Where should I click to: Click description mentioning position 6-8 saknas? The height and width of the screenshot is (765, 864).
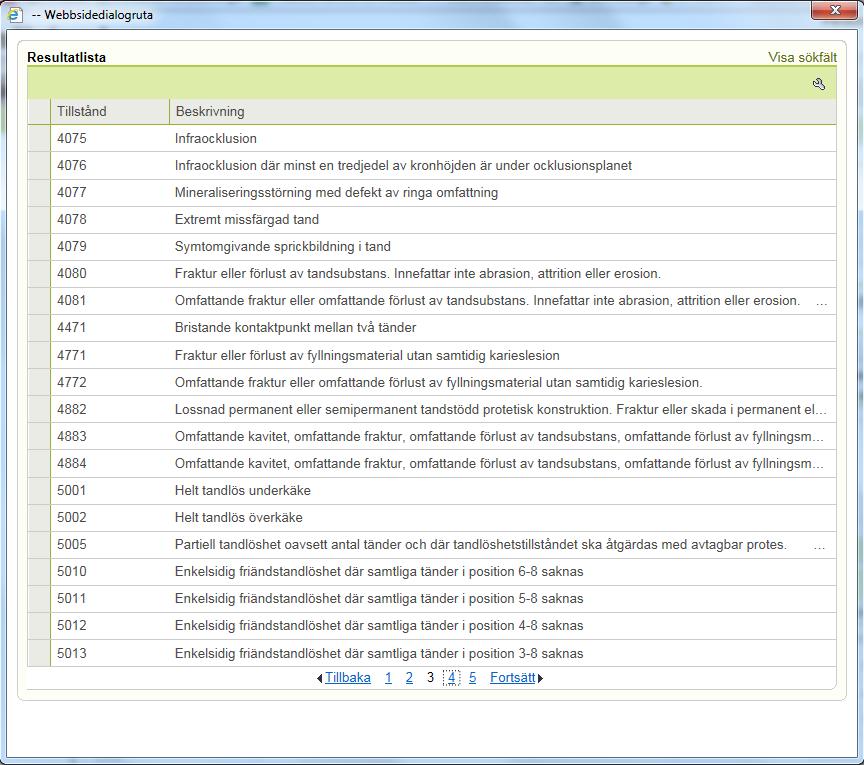[x=379, y=572]
